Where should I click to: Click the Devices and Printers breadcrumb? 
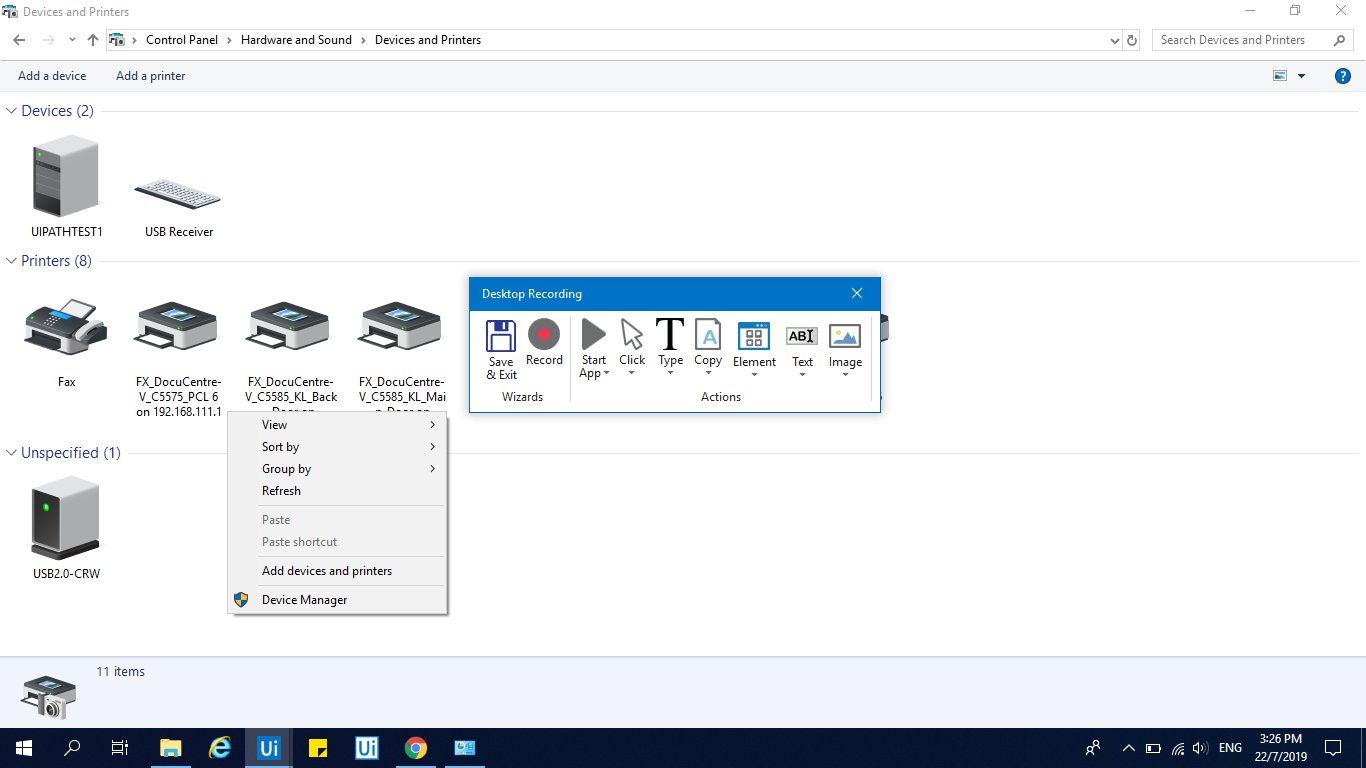point(428,40)
